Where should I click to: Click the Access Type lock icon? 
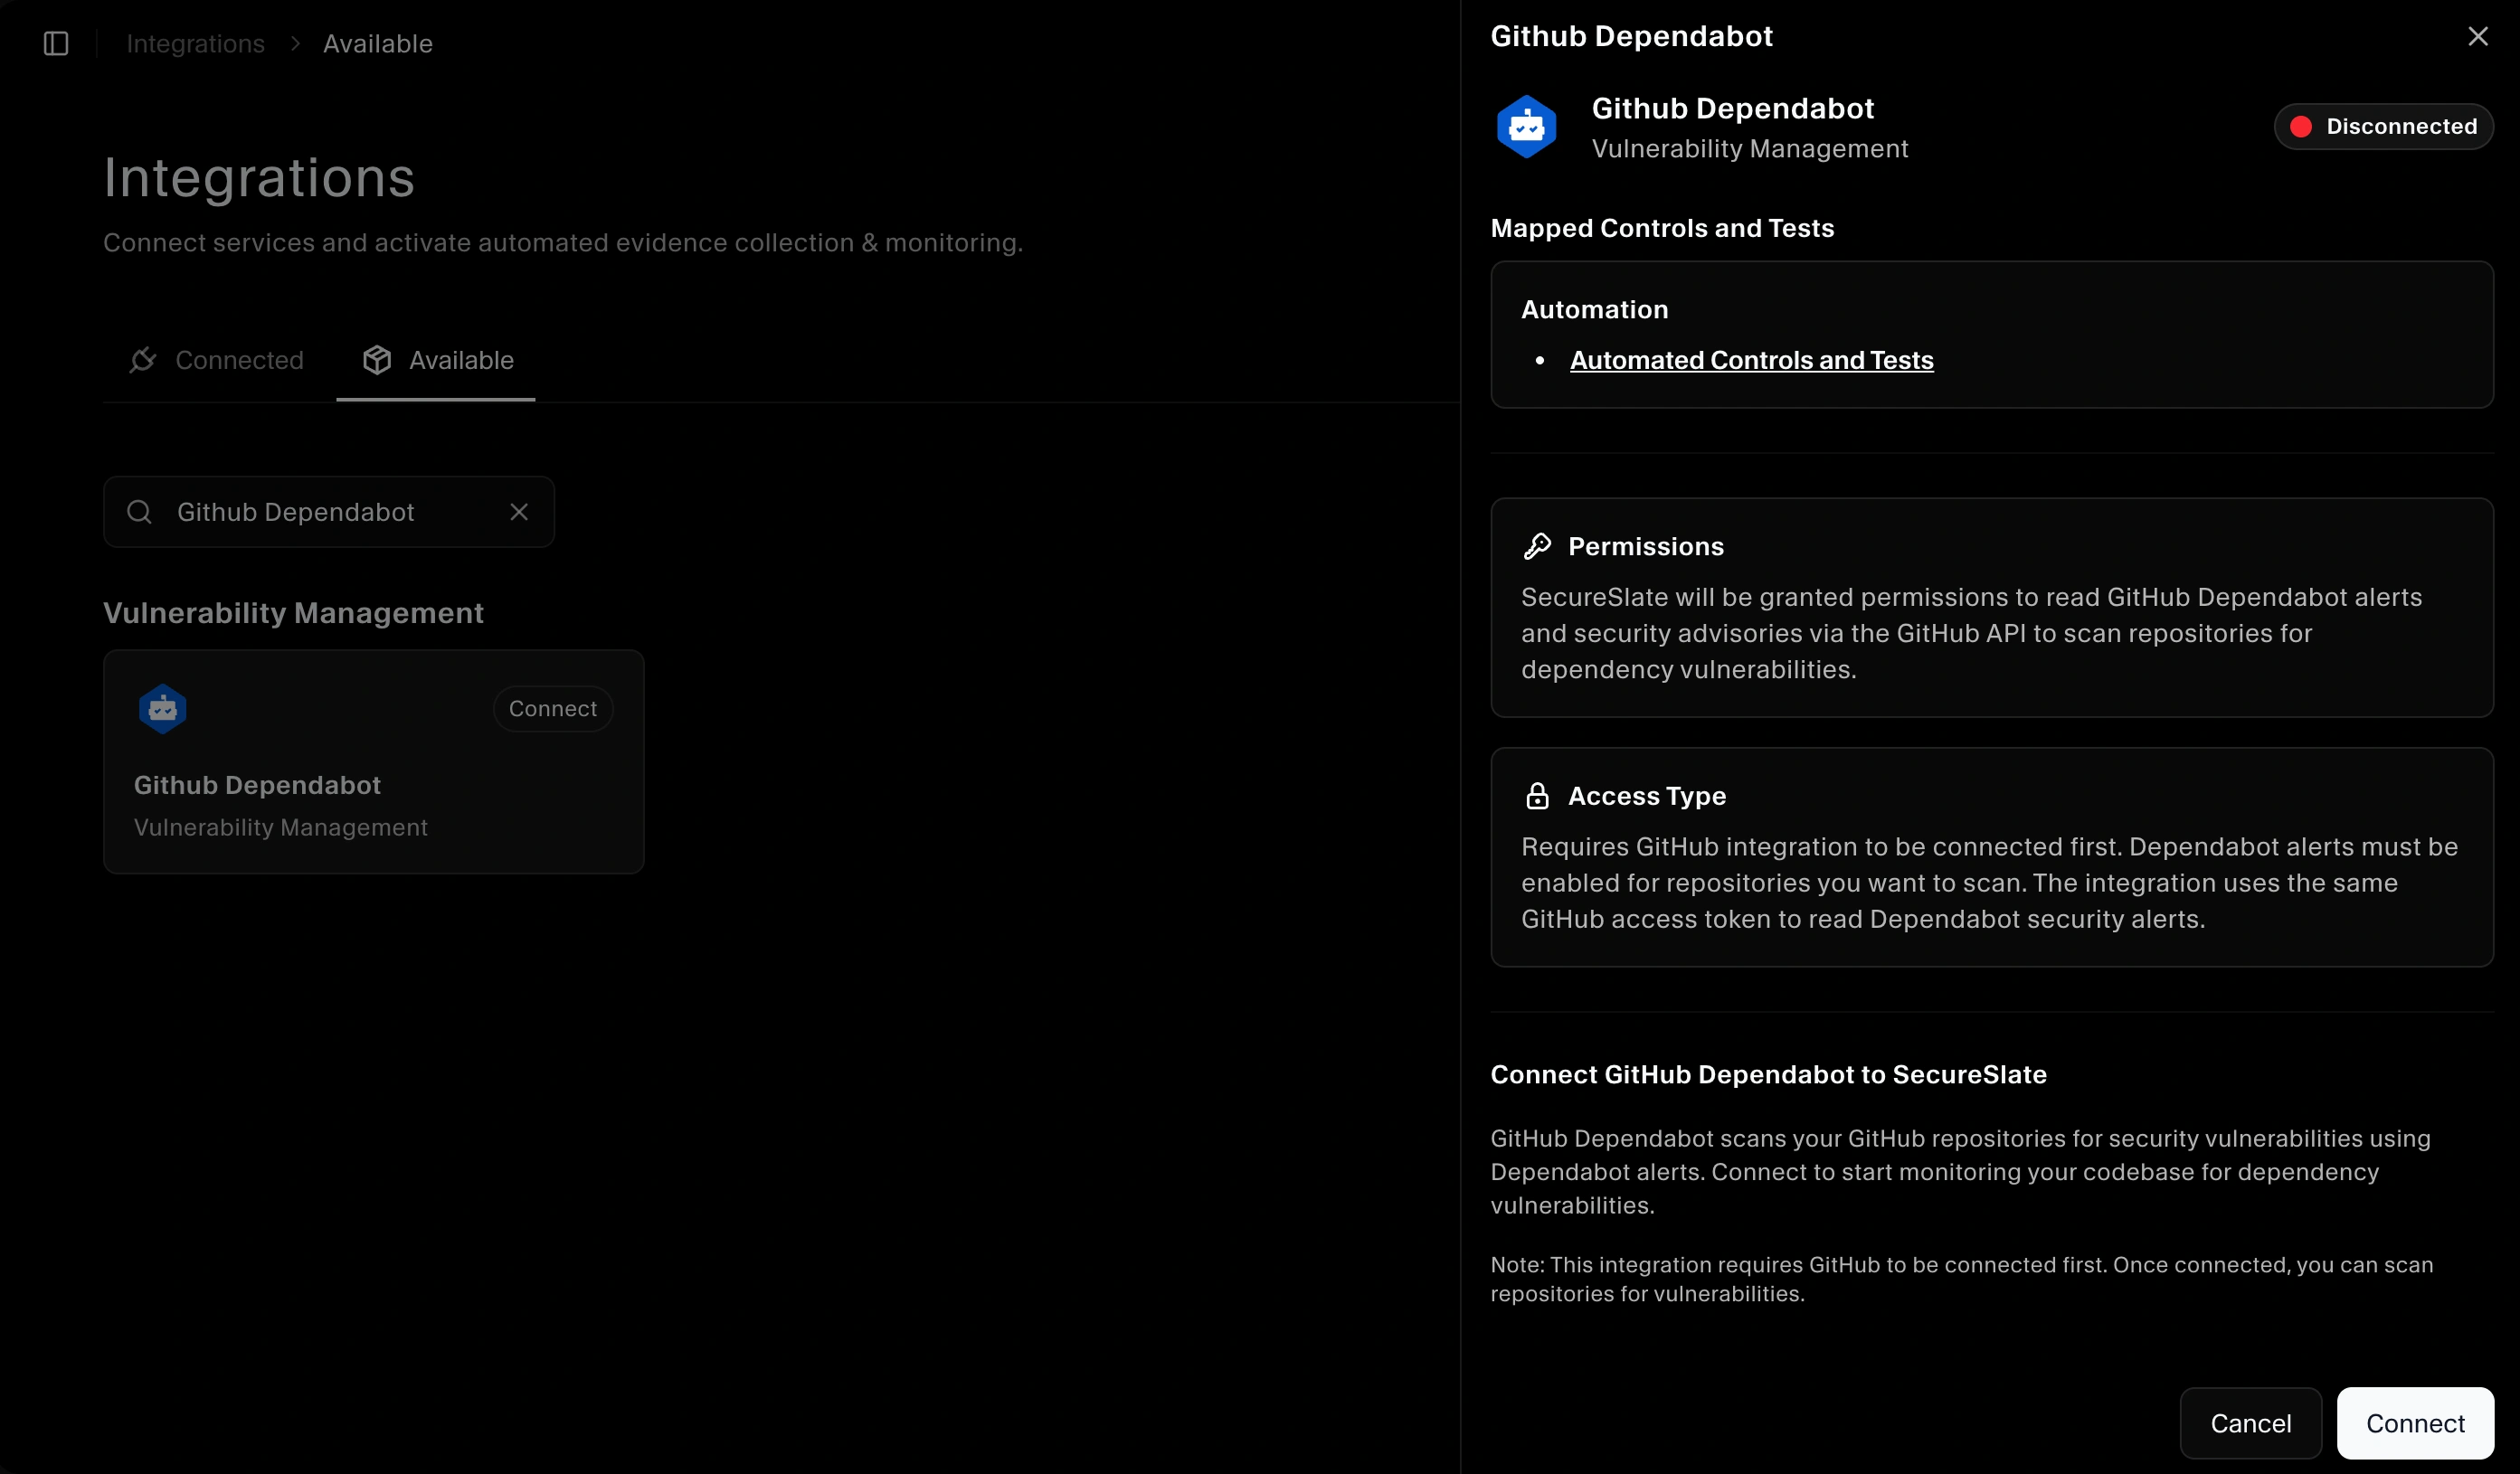[x=1537, y=795]
